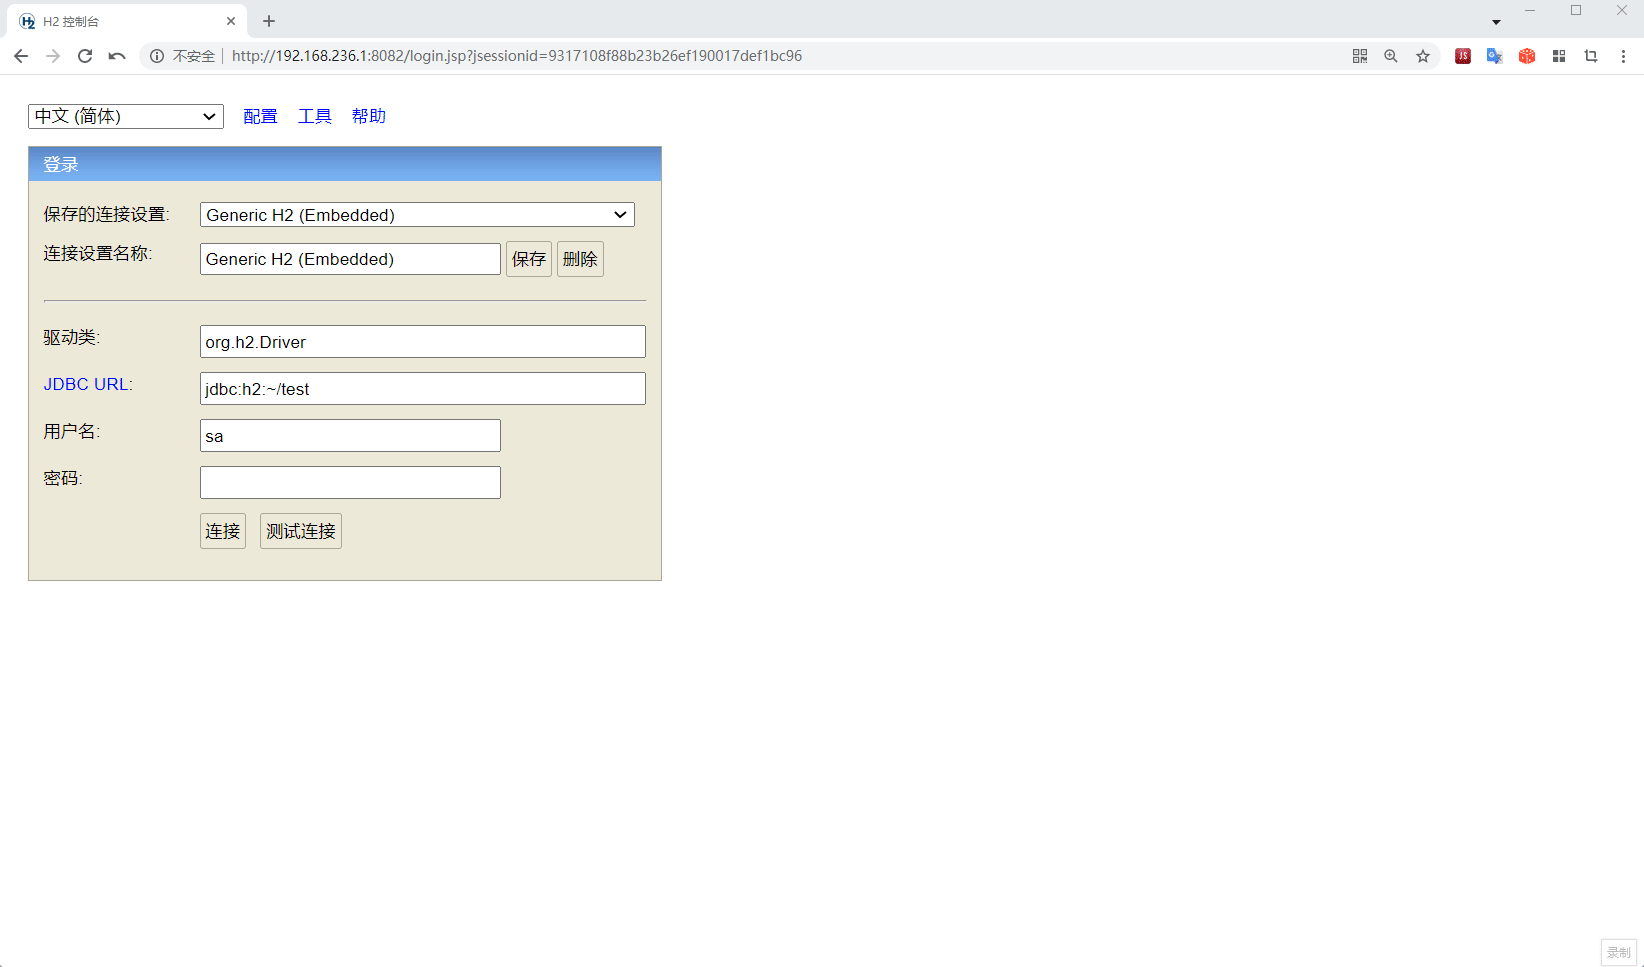Open the 工具 tools link

coord(315,116)
